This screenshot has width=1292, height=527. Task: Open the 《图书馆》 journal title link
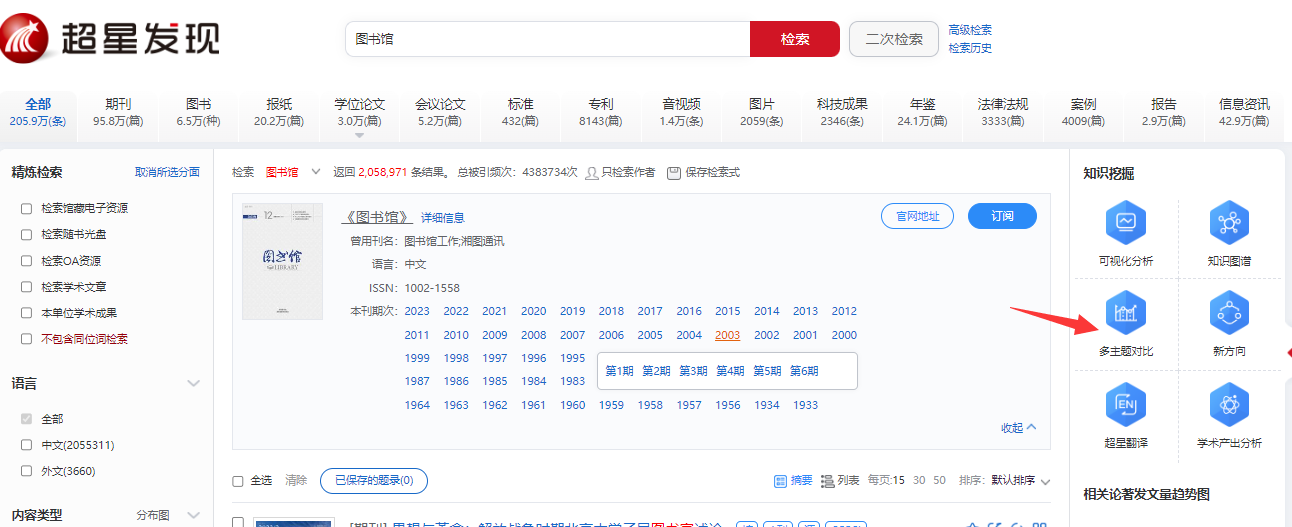pos(376,217)
